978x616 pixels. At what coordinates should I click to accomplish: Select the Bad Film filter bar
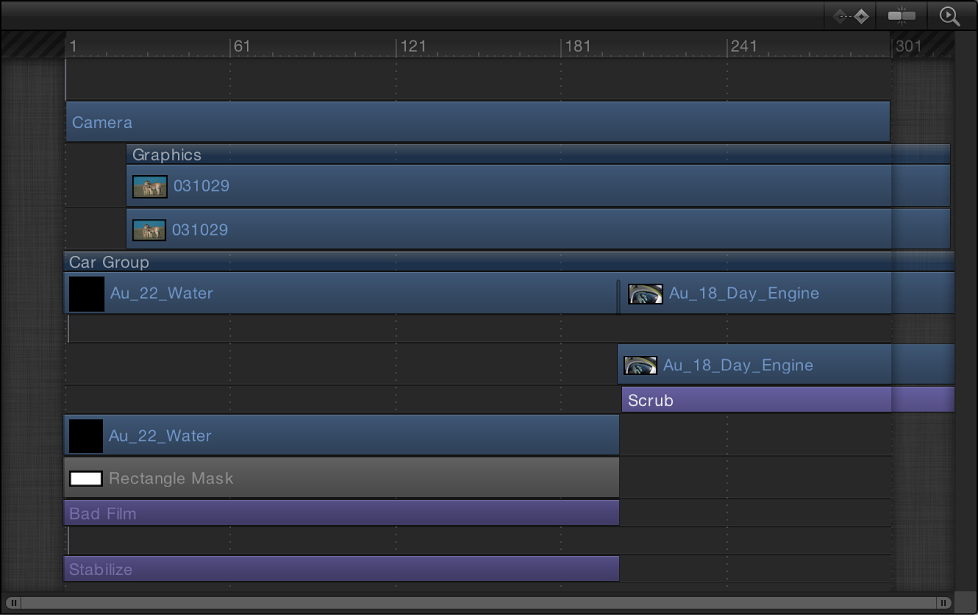coord(341,513)
